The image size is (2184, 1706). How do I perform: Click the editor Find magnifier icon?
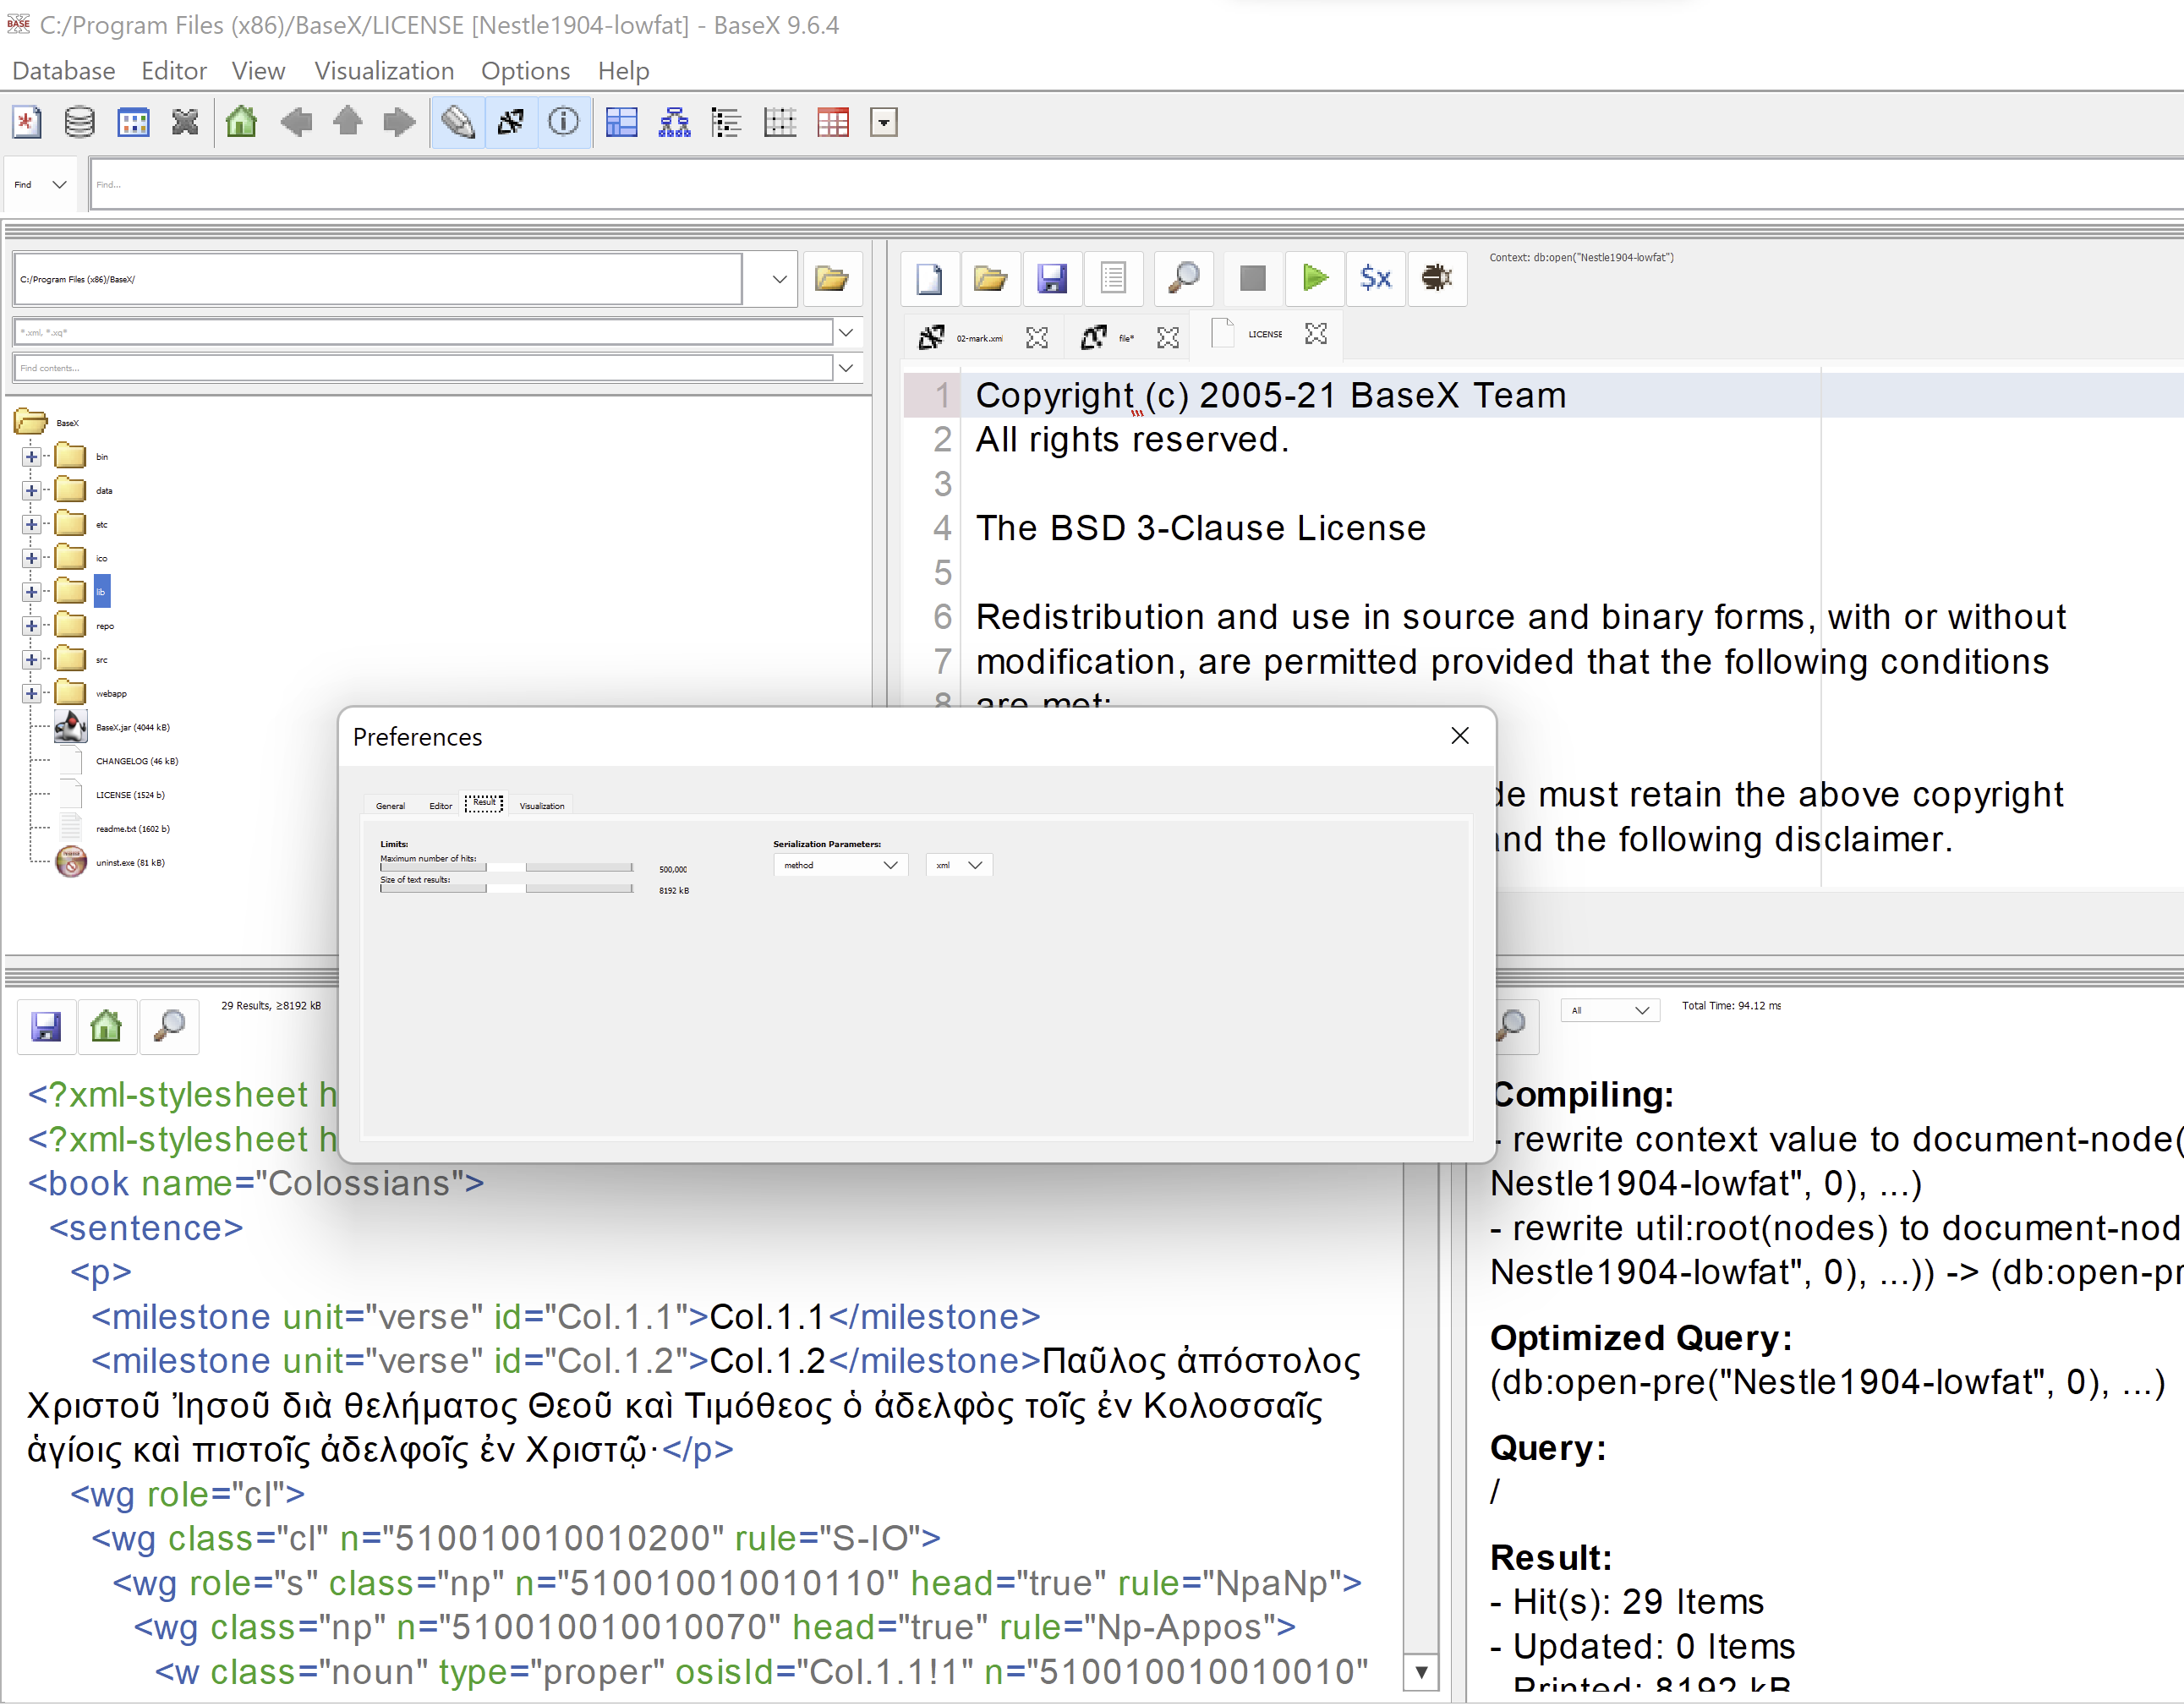pos(1184,278)
